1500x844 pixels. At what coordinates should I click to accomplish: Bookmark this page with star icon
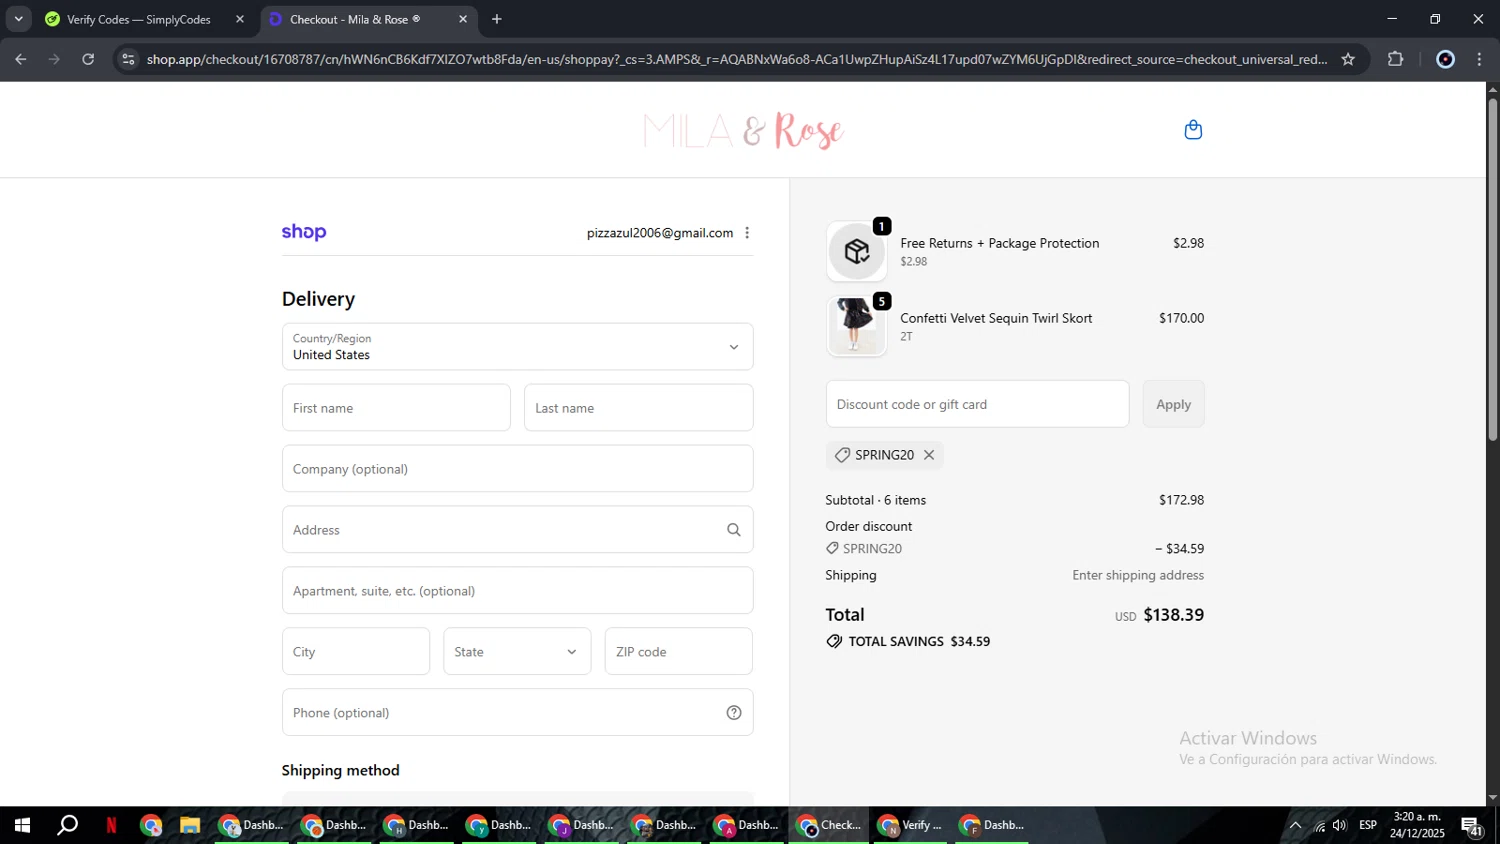click(x=1348, y=59)
